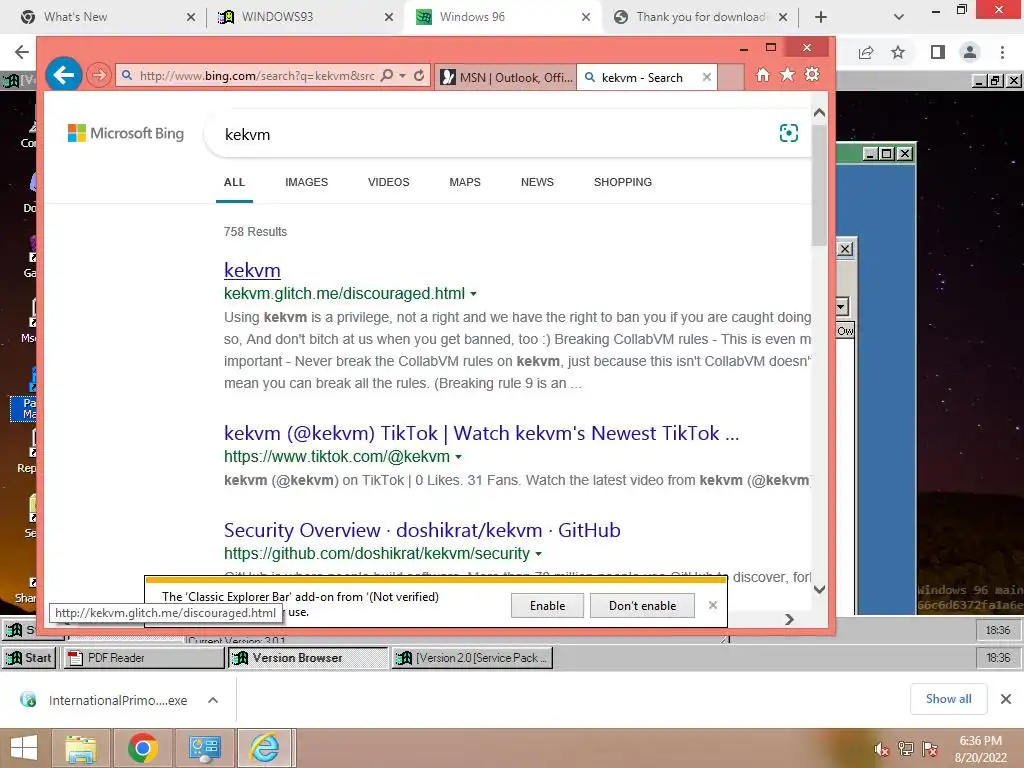Dismiss the add-on notification bar
Screen dimensions: 1024x768
(x=712, y=605)
